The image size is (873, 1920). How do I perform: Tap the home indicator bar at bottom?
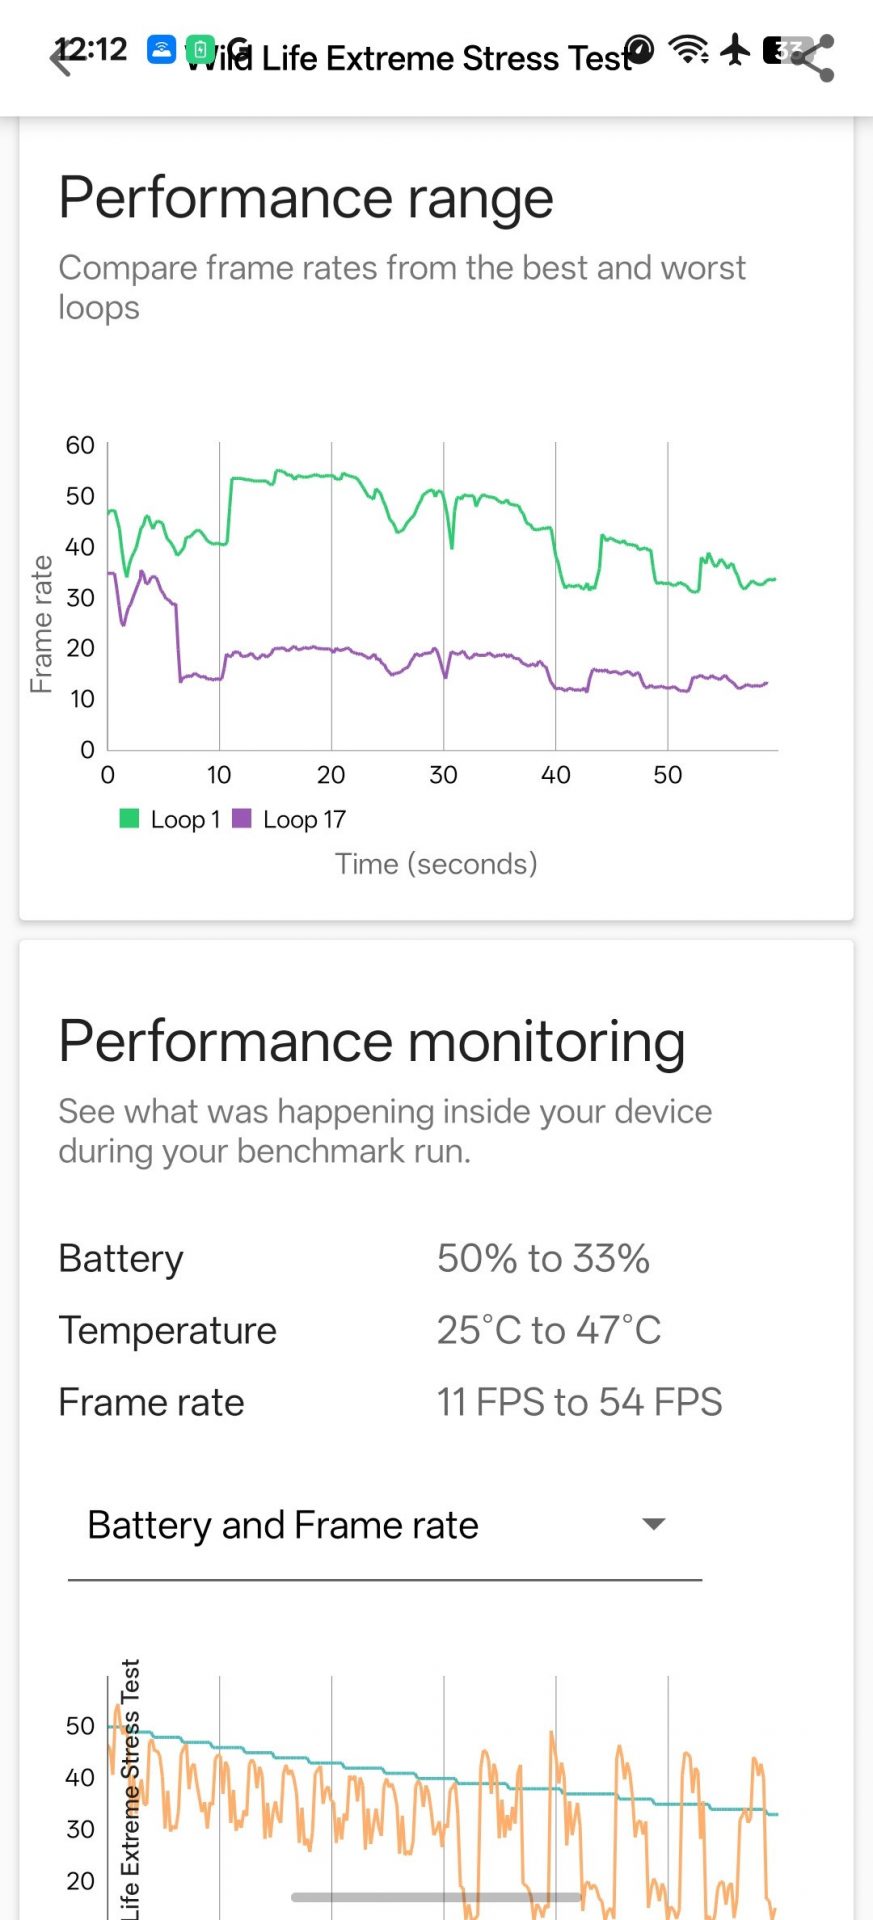pos(436,1897)
